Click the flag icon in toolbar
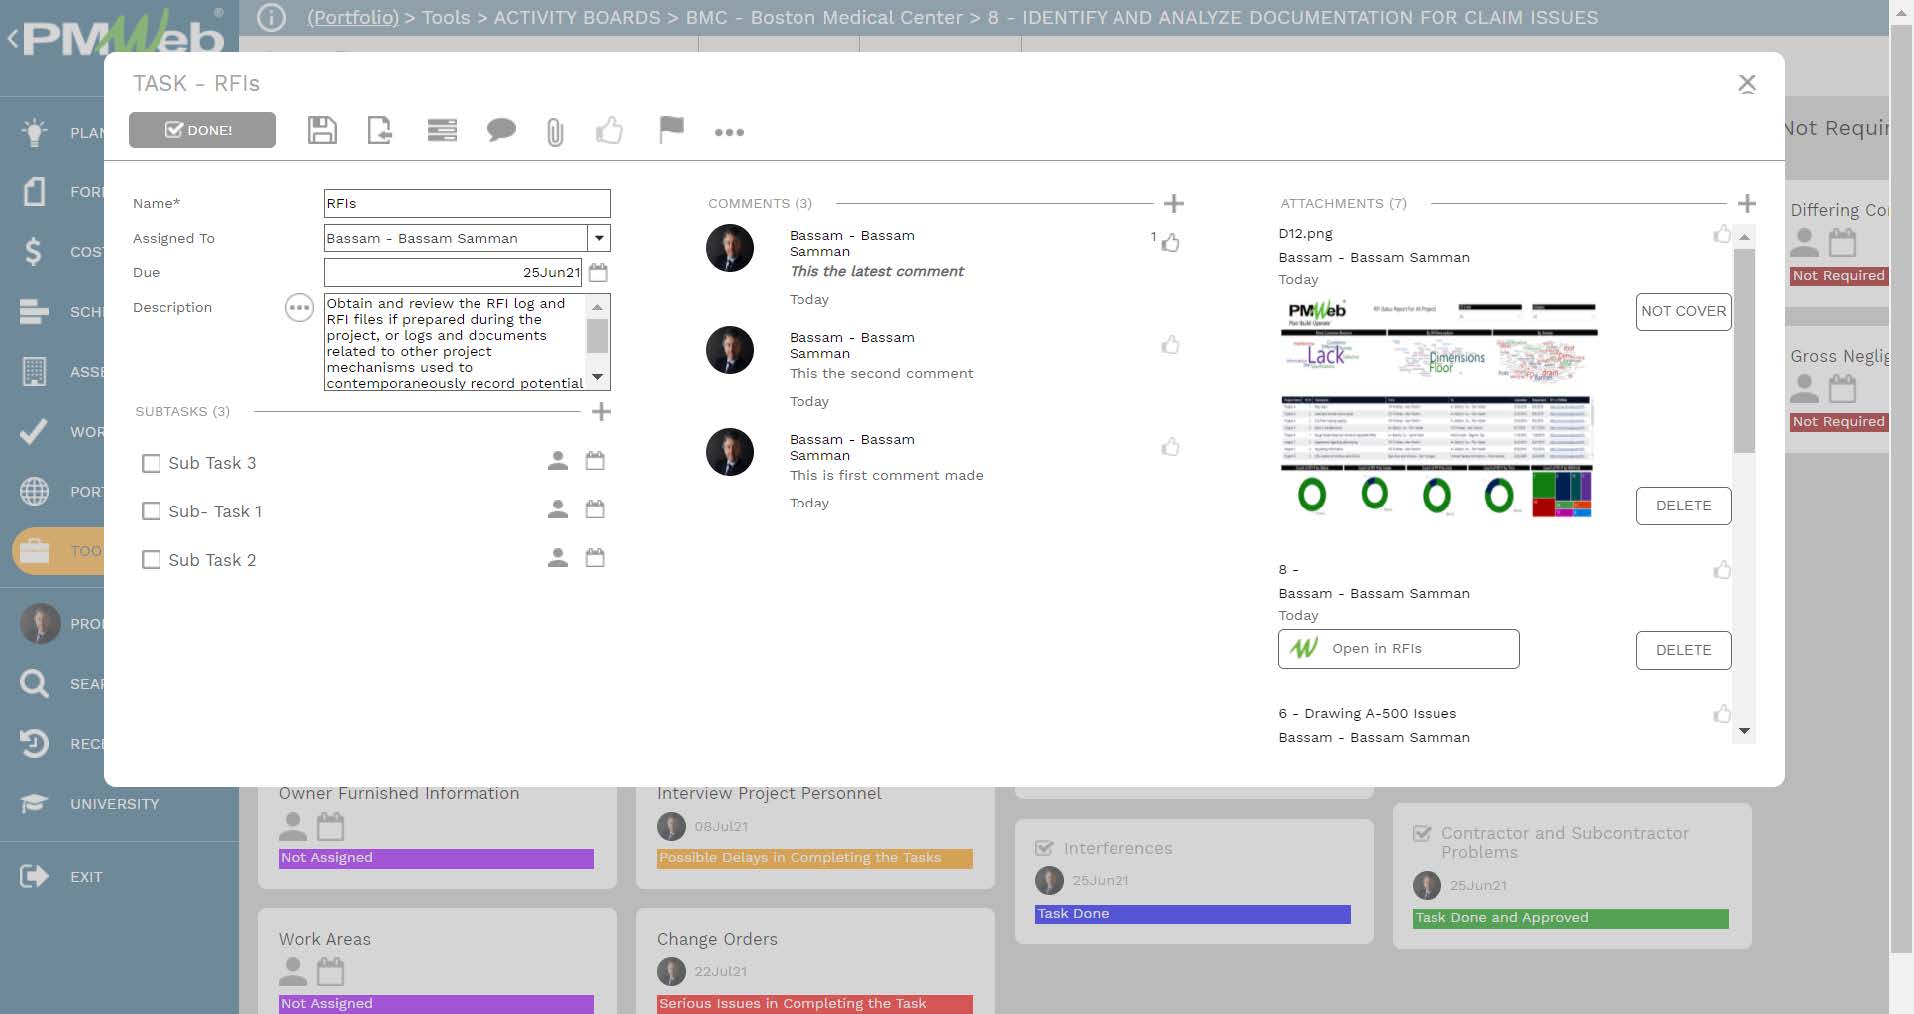 (x=671, y=130)
